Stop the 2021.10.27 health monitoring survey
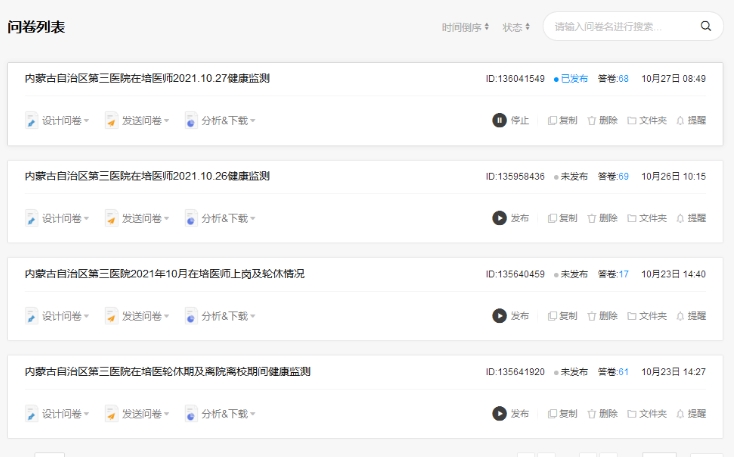 coord(510,120)
